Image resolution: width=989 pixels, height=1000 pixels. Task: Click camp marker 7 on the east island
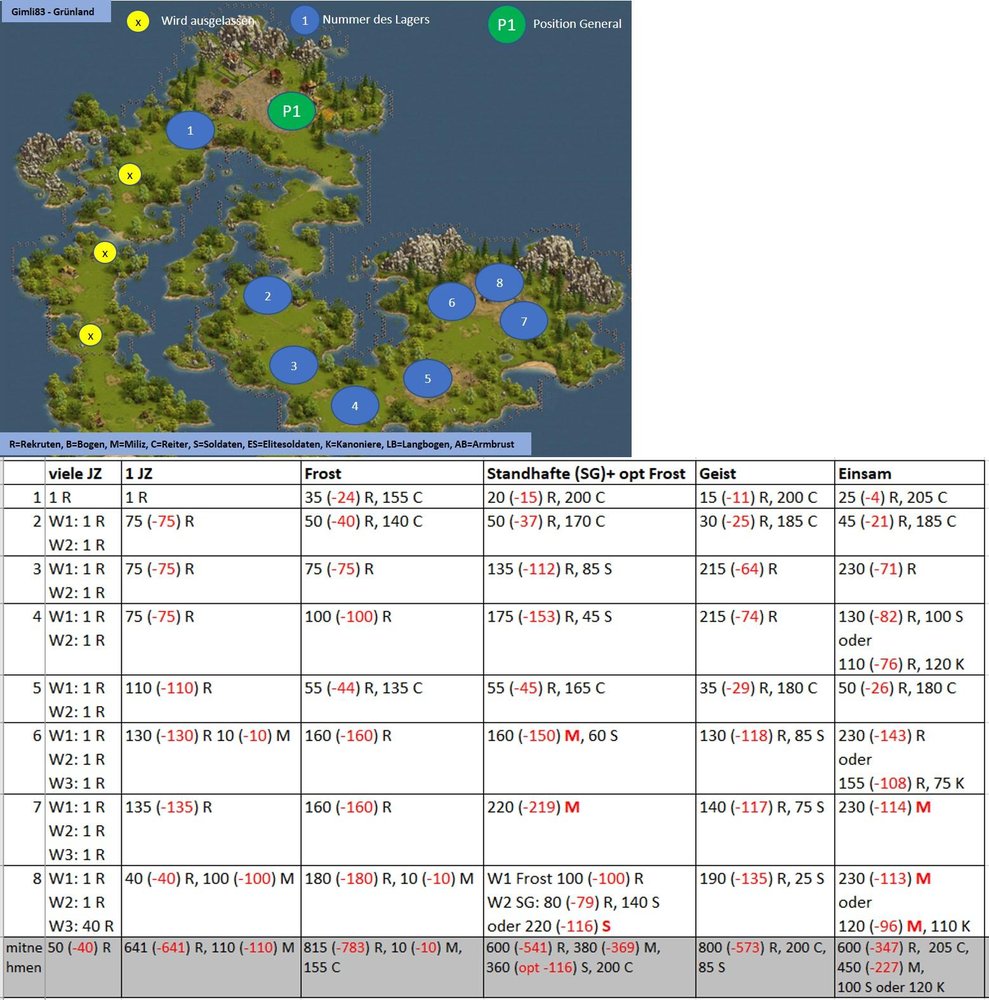click(524, 321)
